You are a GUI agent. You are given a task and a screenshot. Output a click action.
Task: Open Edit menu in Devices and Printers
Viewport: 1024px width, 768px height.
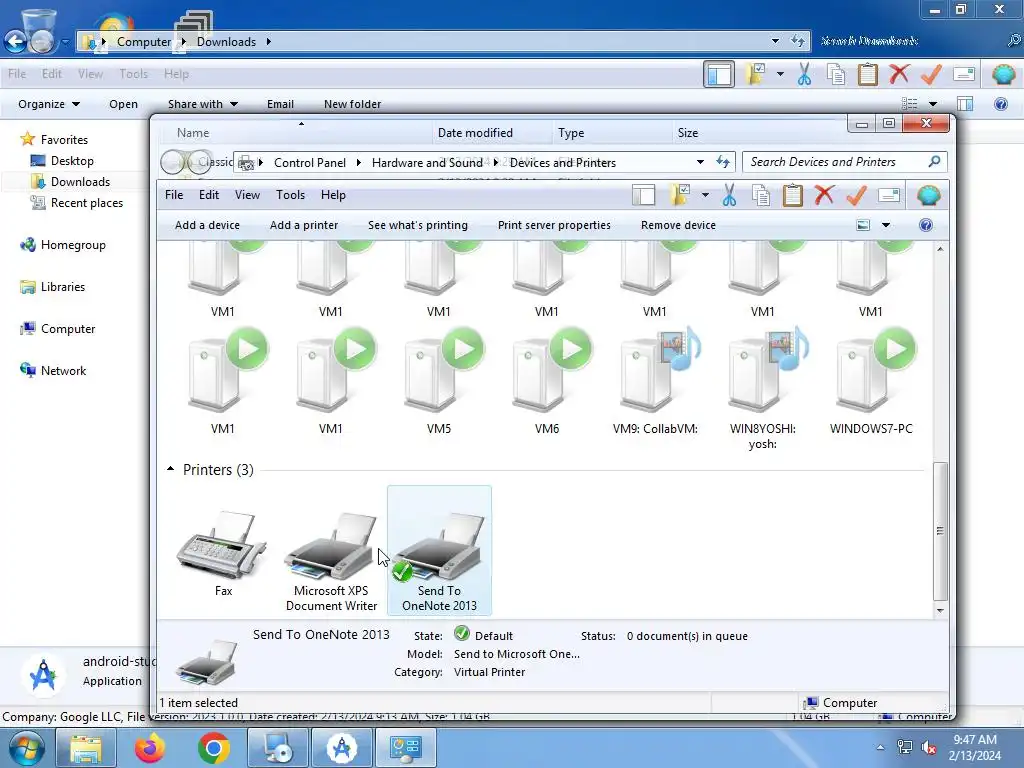(209, 195)
